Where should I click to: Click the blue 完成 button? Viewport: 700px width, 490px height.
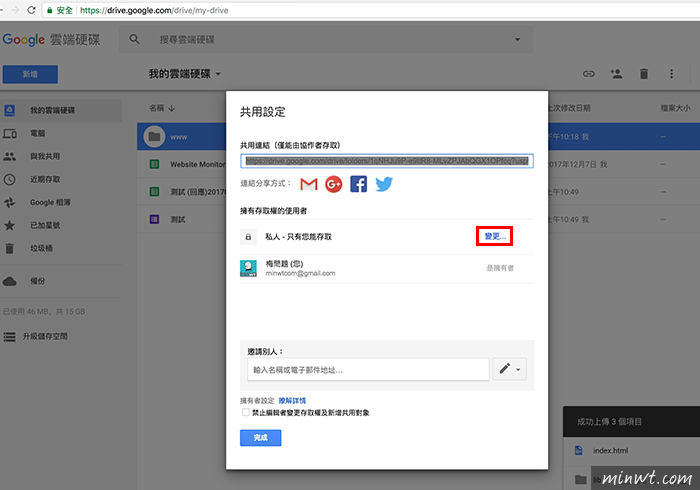tap(260, 438)
